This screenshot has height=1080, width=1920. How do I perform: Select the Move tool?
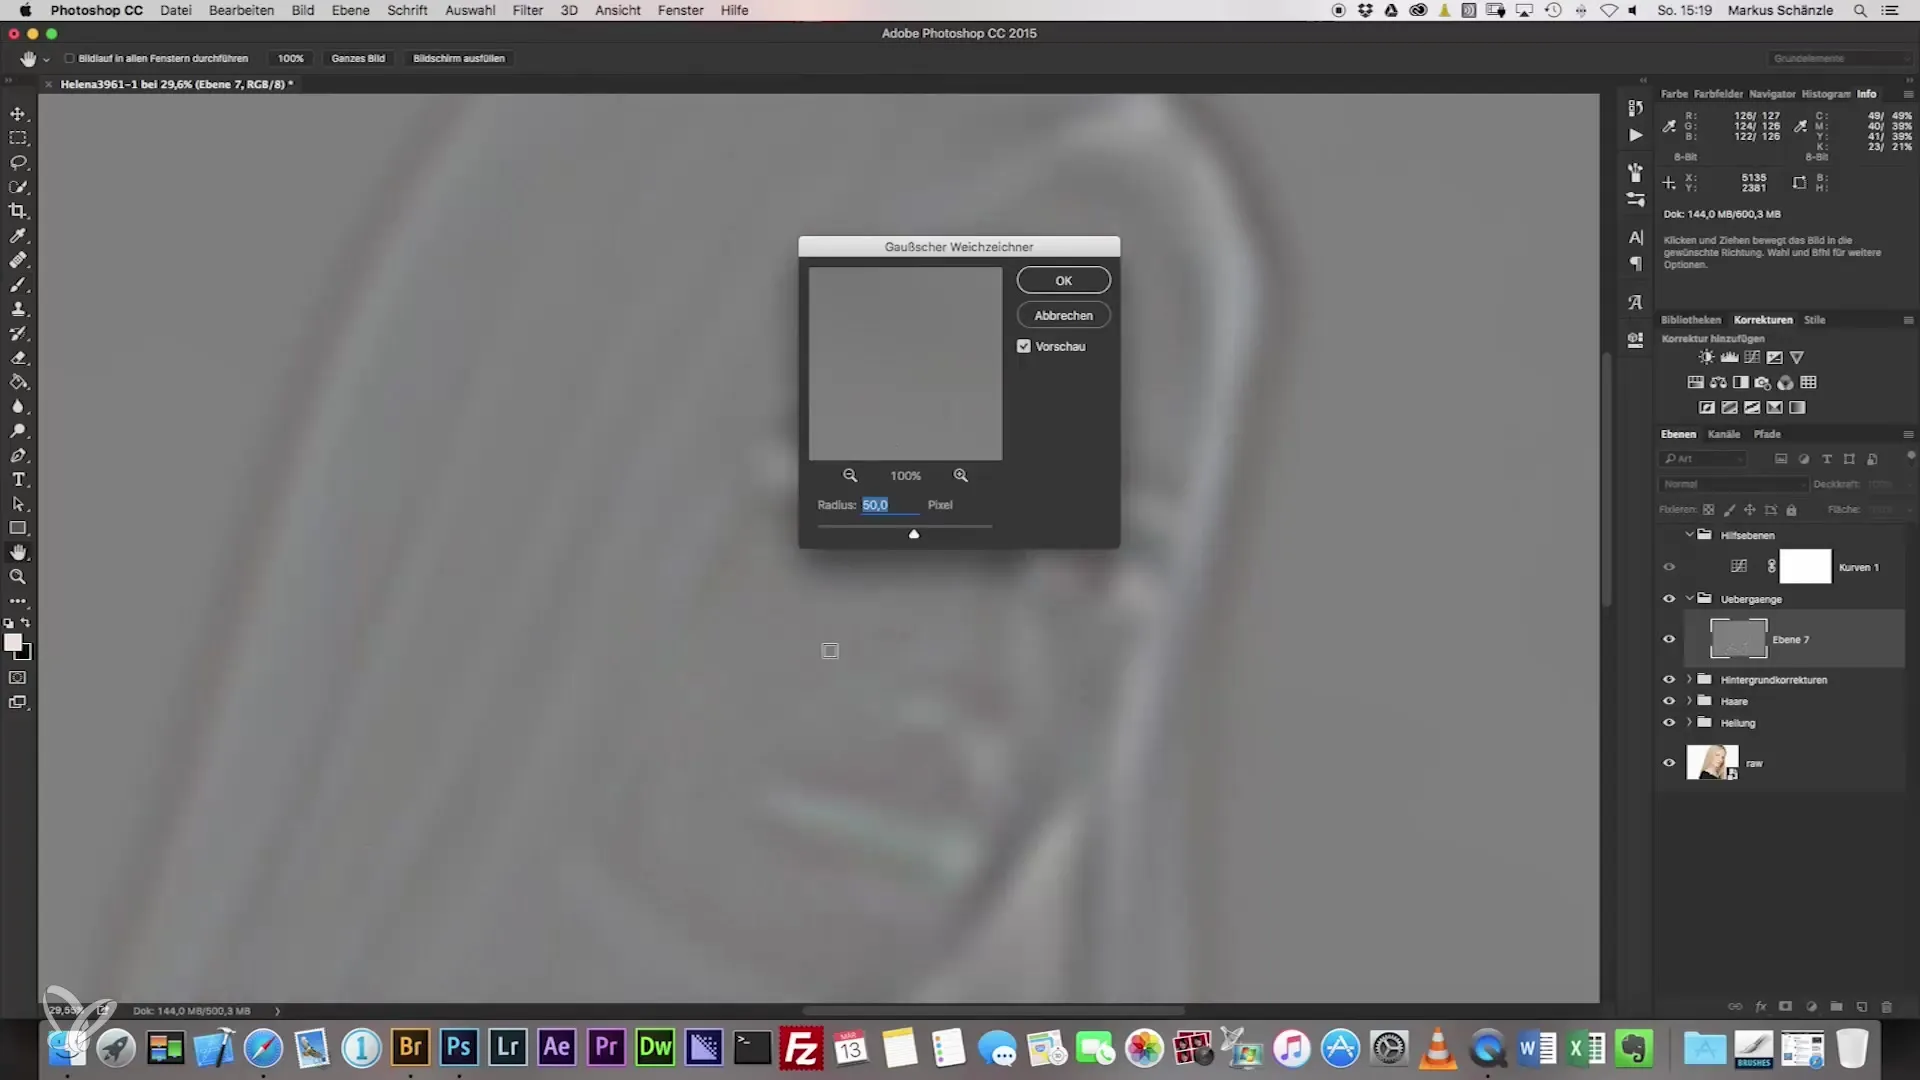pos(18,114)
